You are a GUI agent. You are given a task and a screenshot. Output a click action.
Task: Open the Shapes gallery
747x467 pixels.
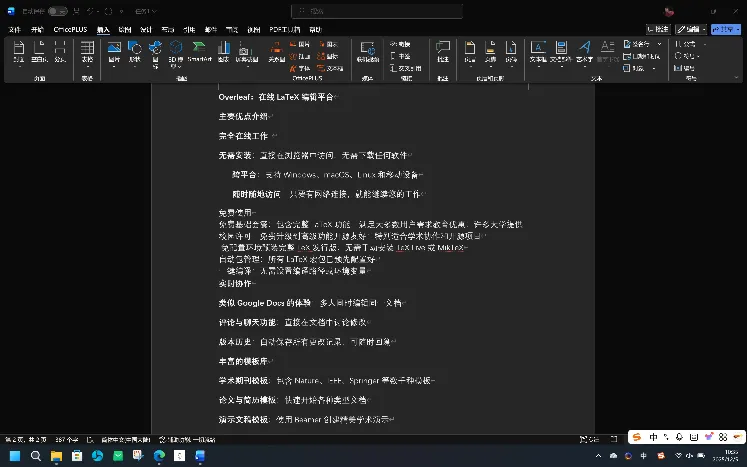point(135,53)
